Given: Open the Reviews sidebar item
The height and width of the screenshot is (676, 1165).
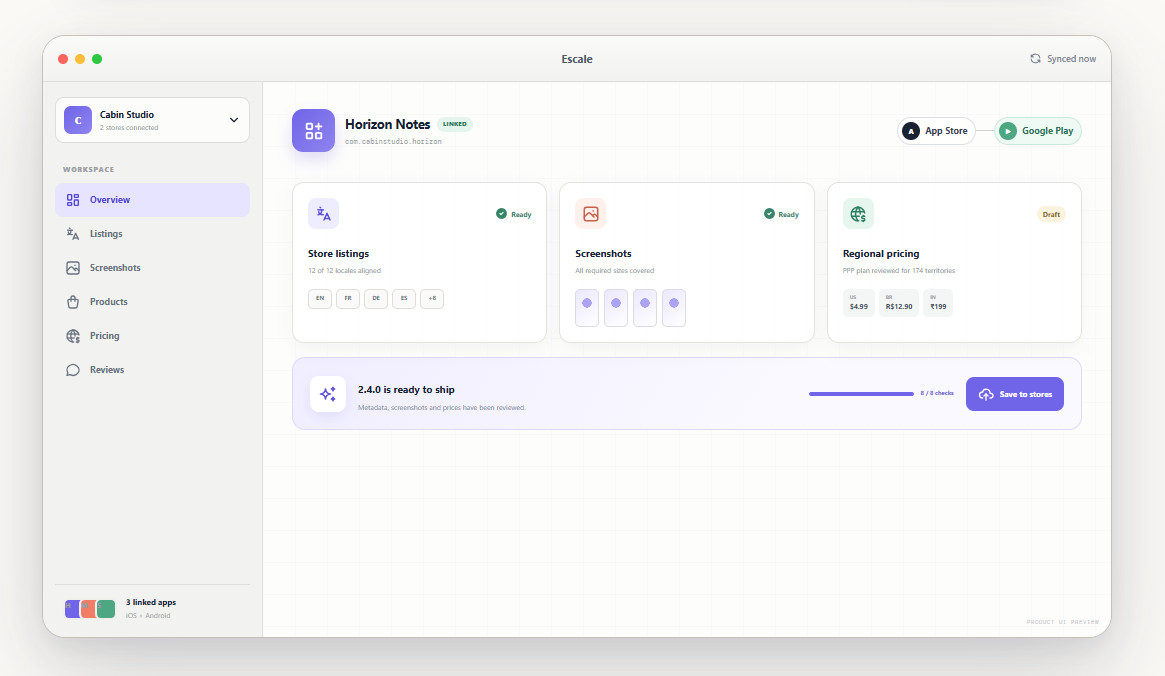Looking at the screenshot, I should click(152, 370).
